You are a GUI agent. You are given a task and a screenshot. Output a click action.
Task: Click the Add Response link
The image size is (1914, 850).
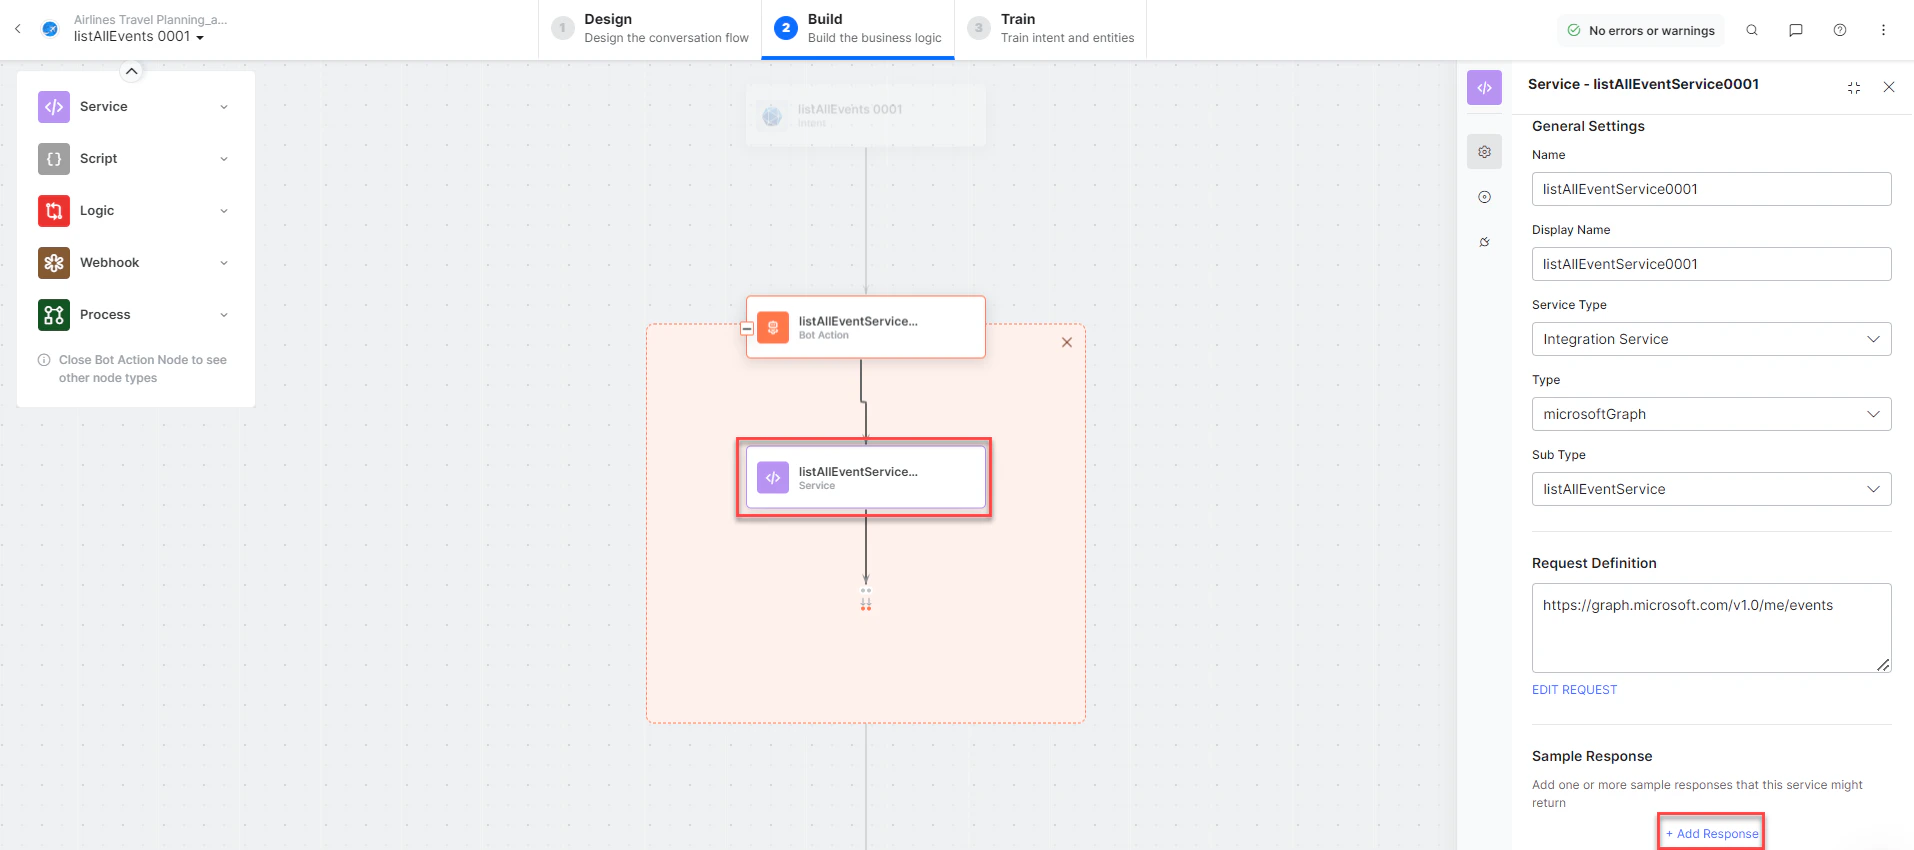pyautogui.click(x=1711, y=834)
